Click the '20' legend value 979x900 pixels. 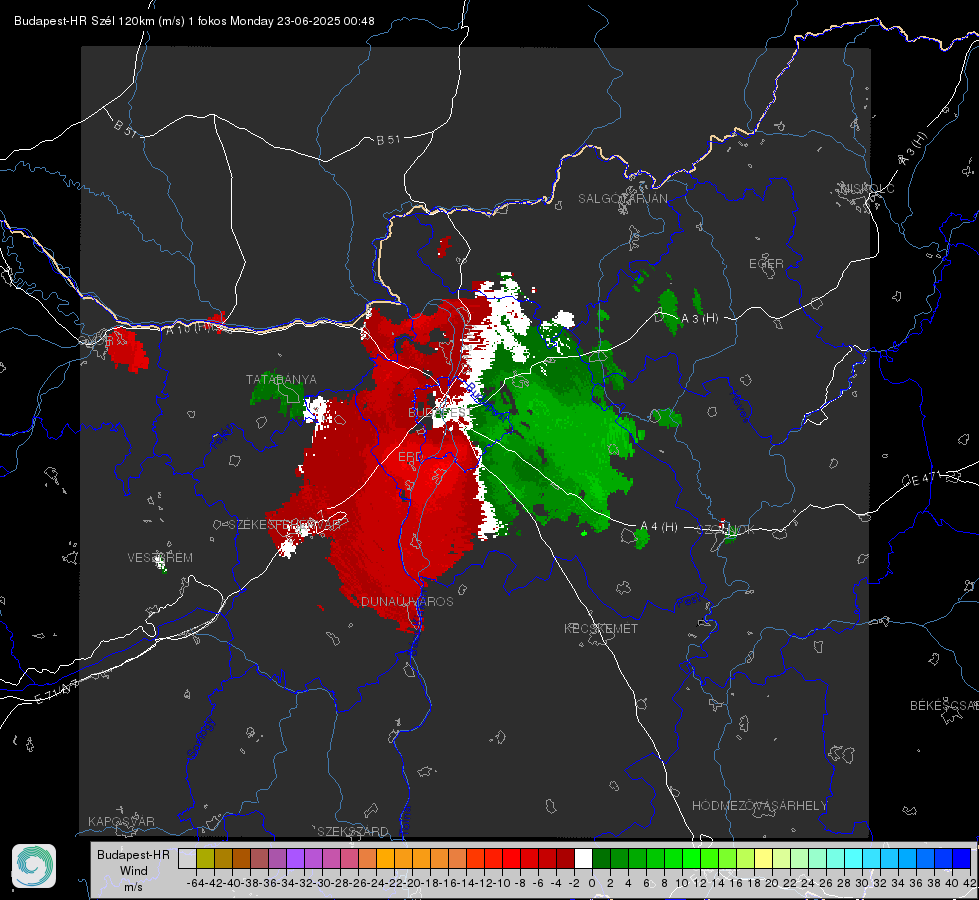click(772, 883)
